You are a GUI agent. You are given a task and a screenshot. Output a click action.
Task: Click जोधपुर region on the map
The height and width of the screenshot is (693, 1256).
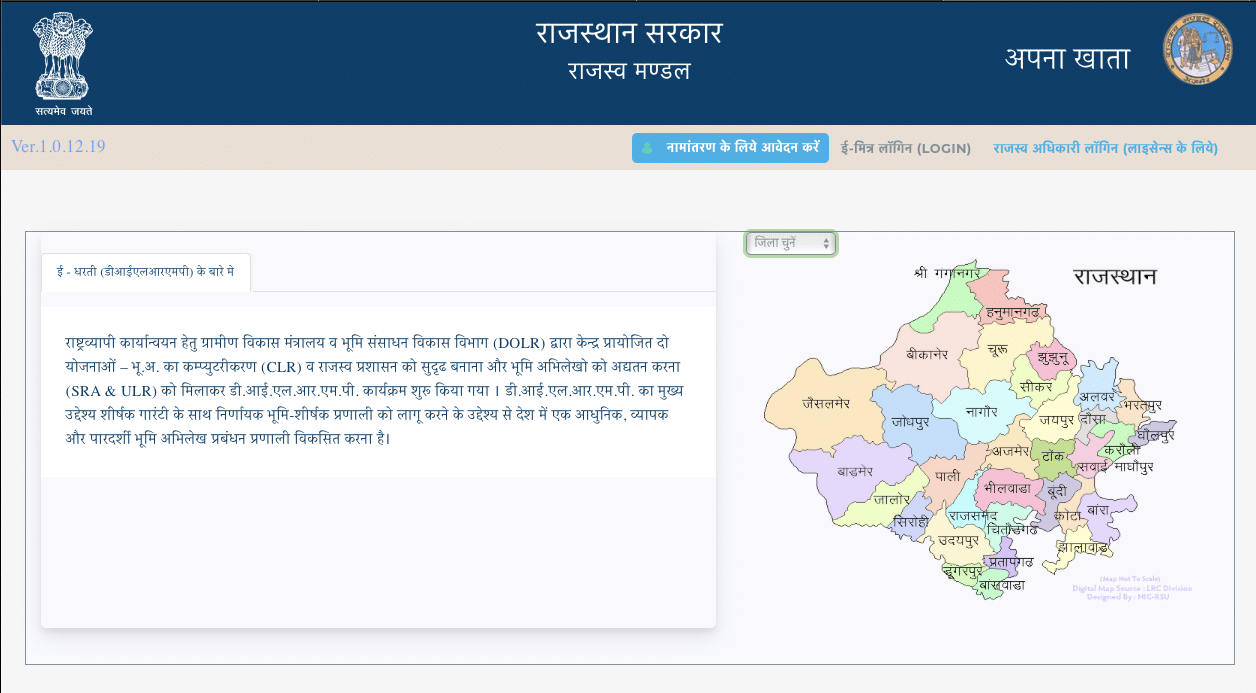(x=910, y=423)
